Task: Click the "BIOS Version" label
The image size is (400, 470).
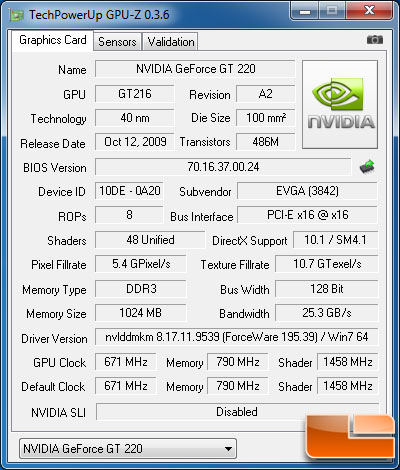Action: coord(55,168)
